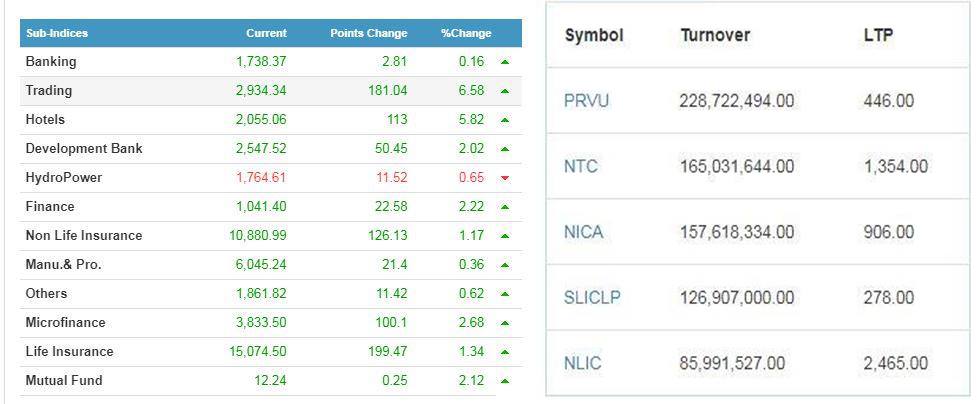Click the red down arrow beside HydroPower
The image size is (980, 404).
(505, 178)
